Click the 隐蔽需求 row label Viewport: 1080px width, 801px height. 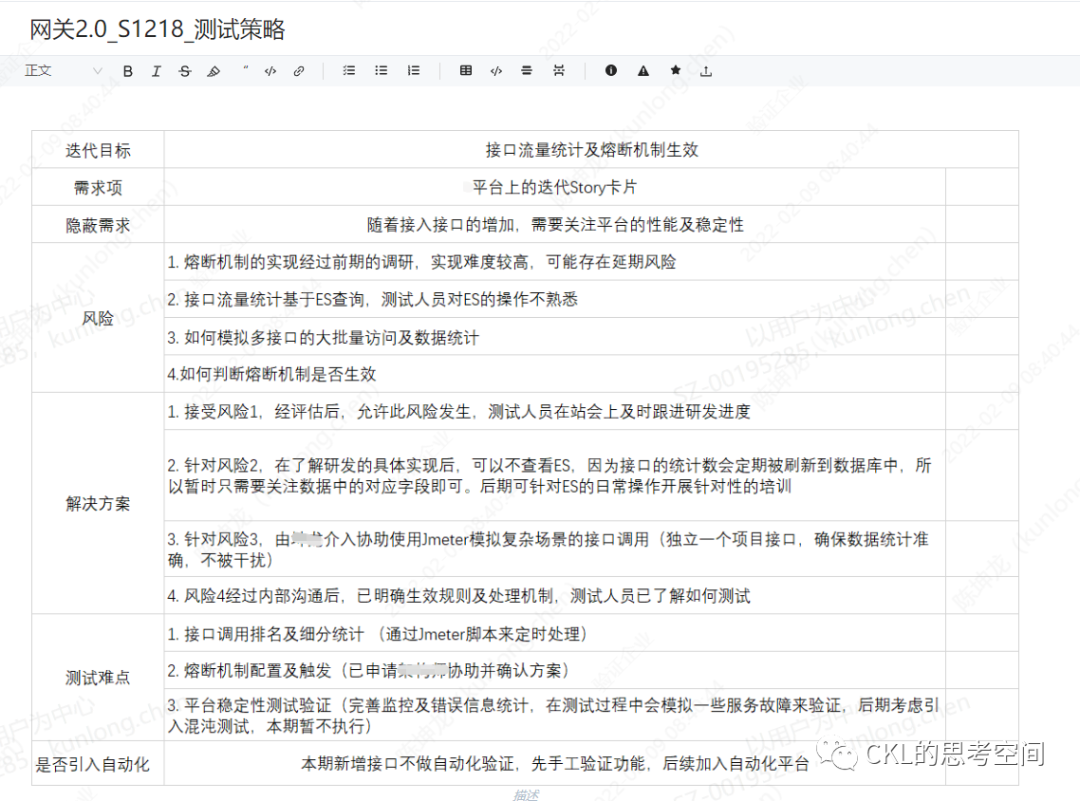[x=98, y=225]
